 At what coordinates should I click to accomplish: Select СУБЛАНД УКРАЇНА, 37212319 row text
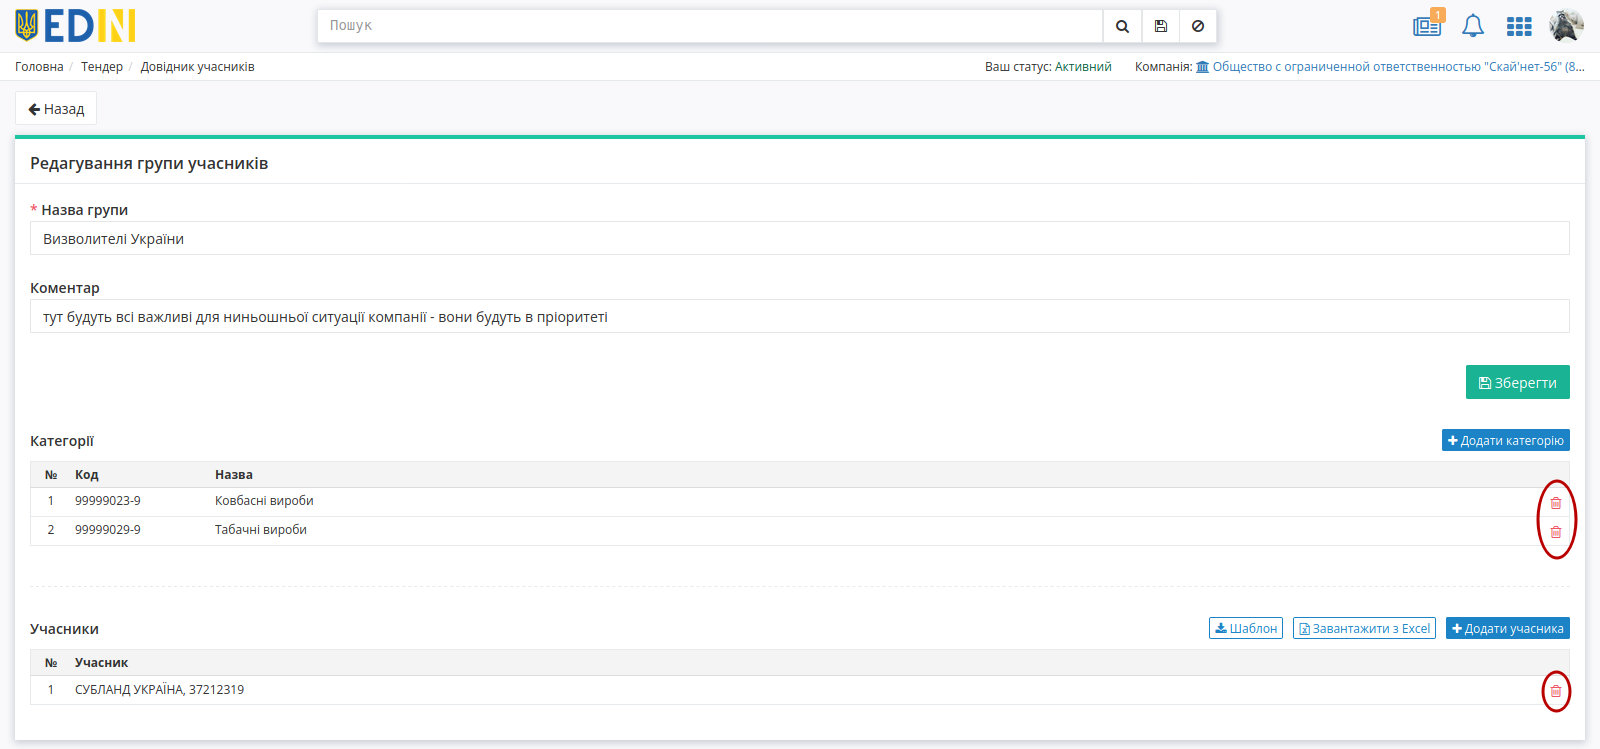159,690
